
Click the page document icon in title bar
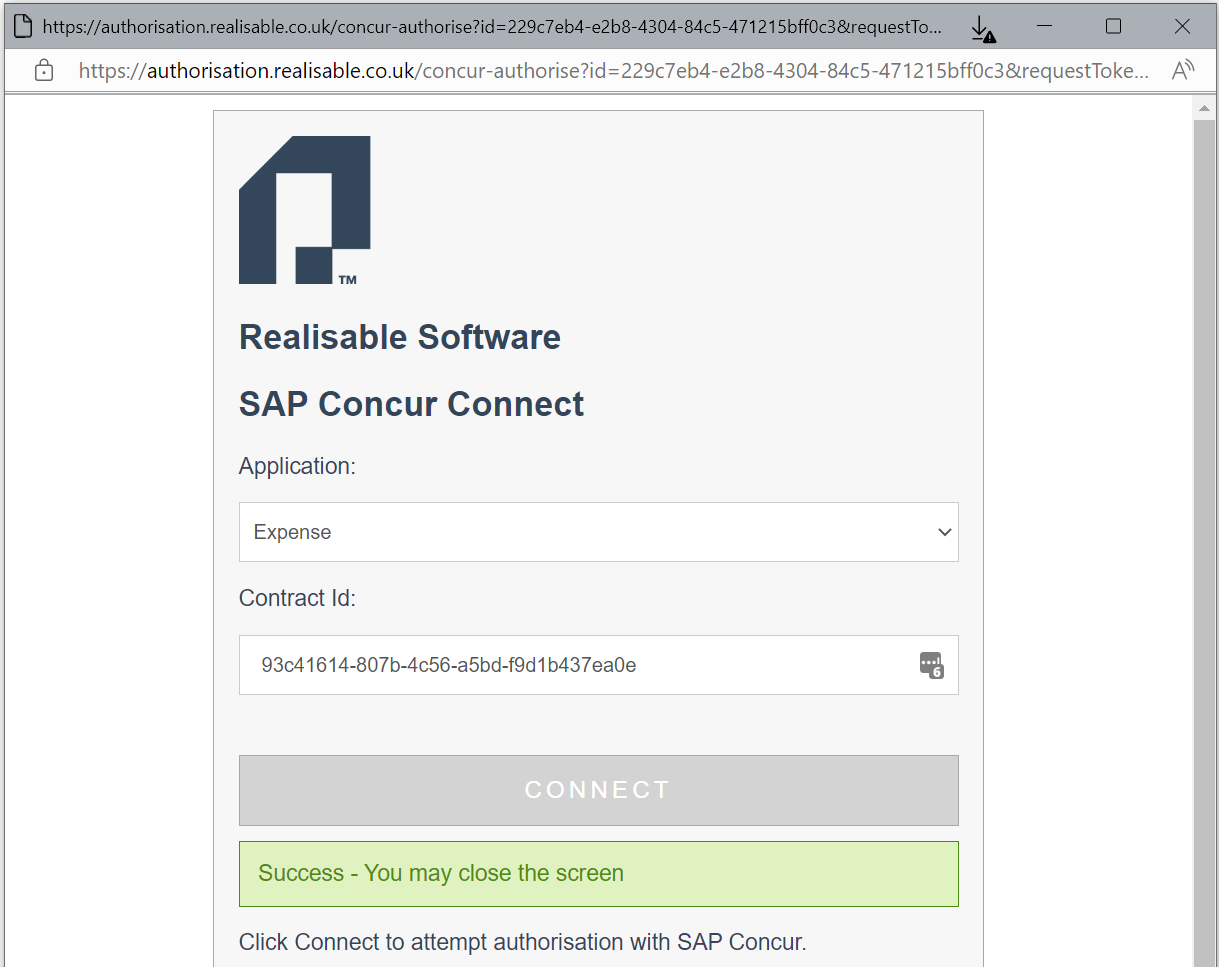(x=22, y=27)
